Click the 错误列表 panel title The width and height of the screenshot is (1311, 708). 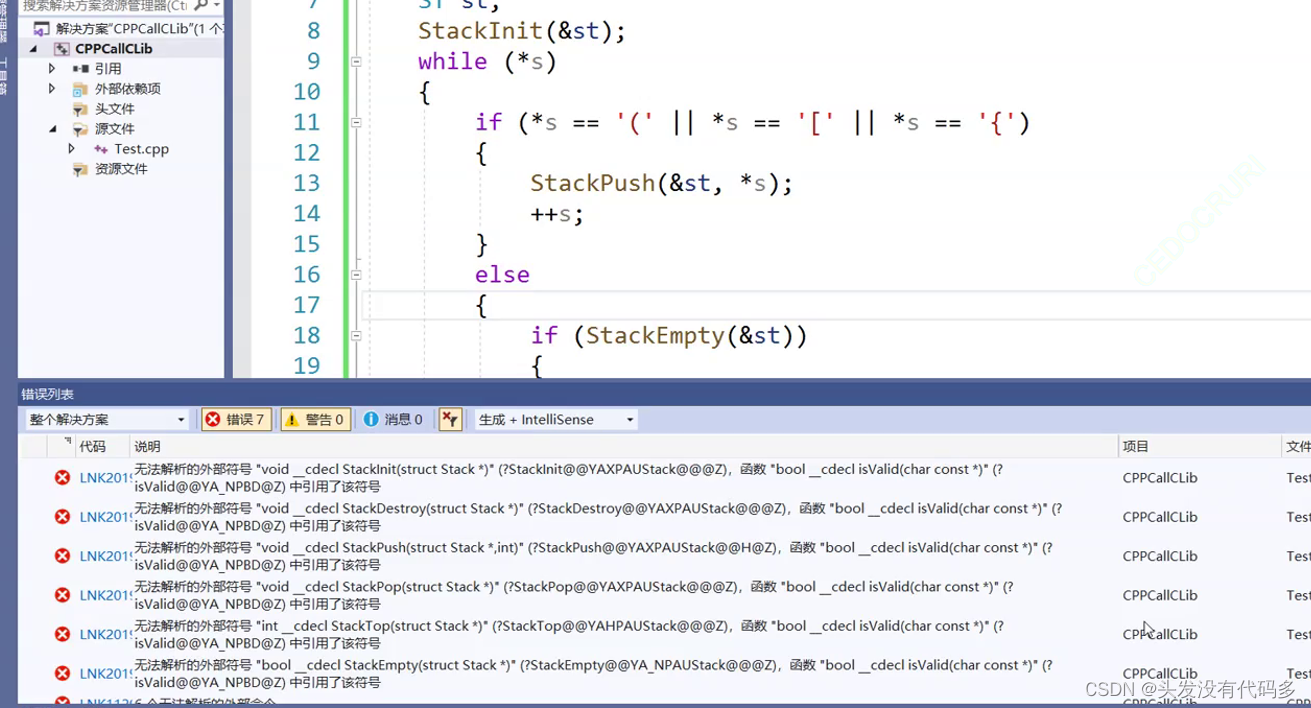tap(48, 394)
